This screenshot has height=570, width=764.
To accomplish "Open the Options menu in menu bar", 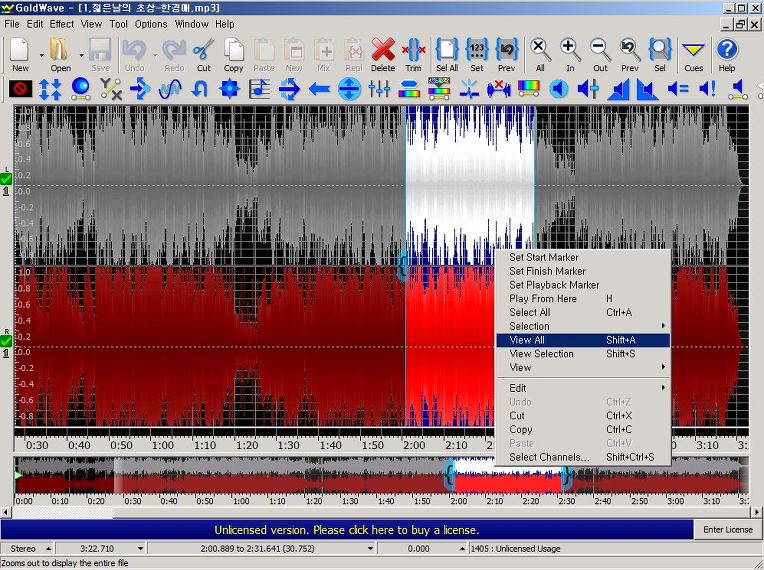I will [151, 24].
